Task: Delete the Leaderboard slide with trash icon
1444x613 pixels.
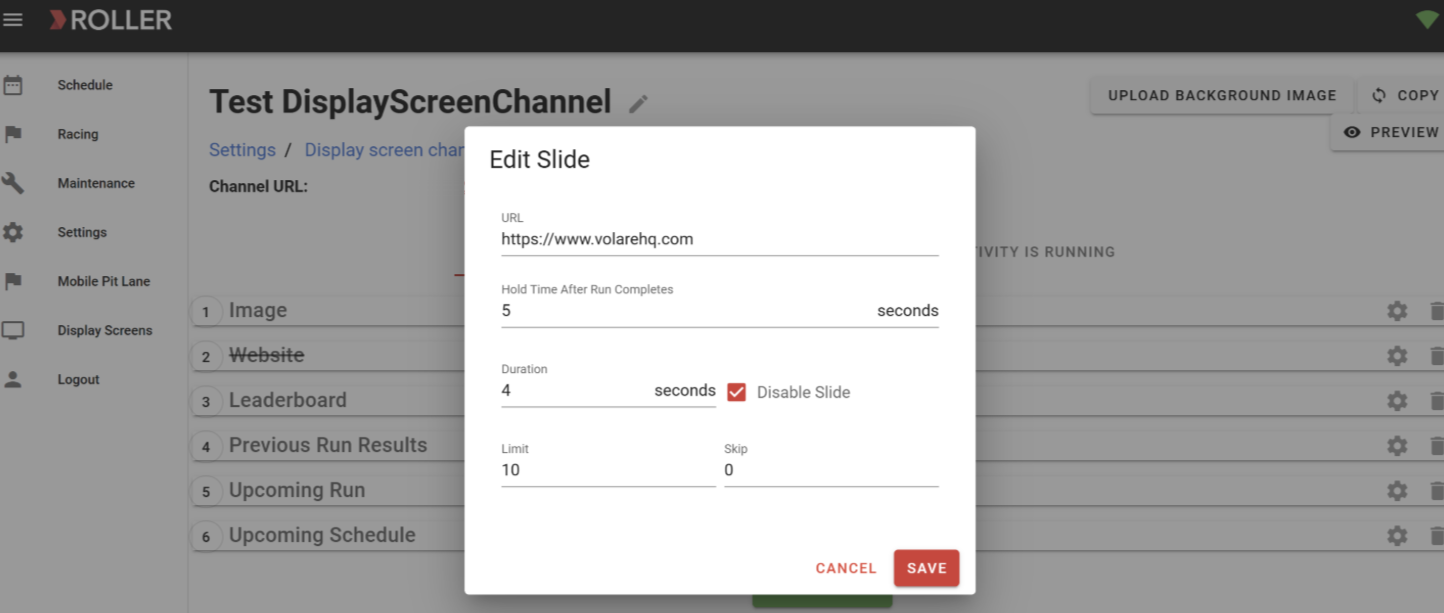Action: pos(1436,401)
